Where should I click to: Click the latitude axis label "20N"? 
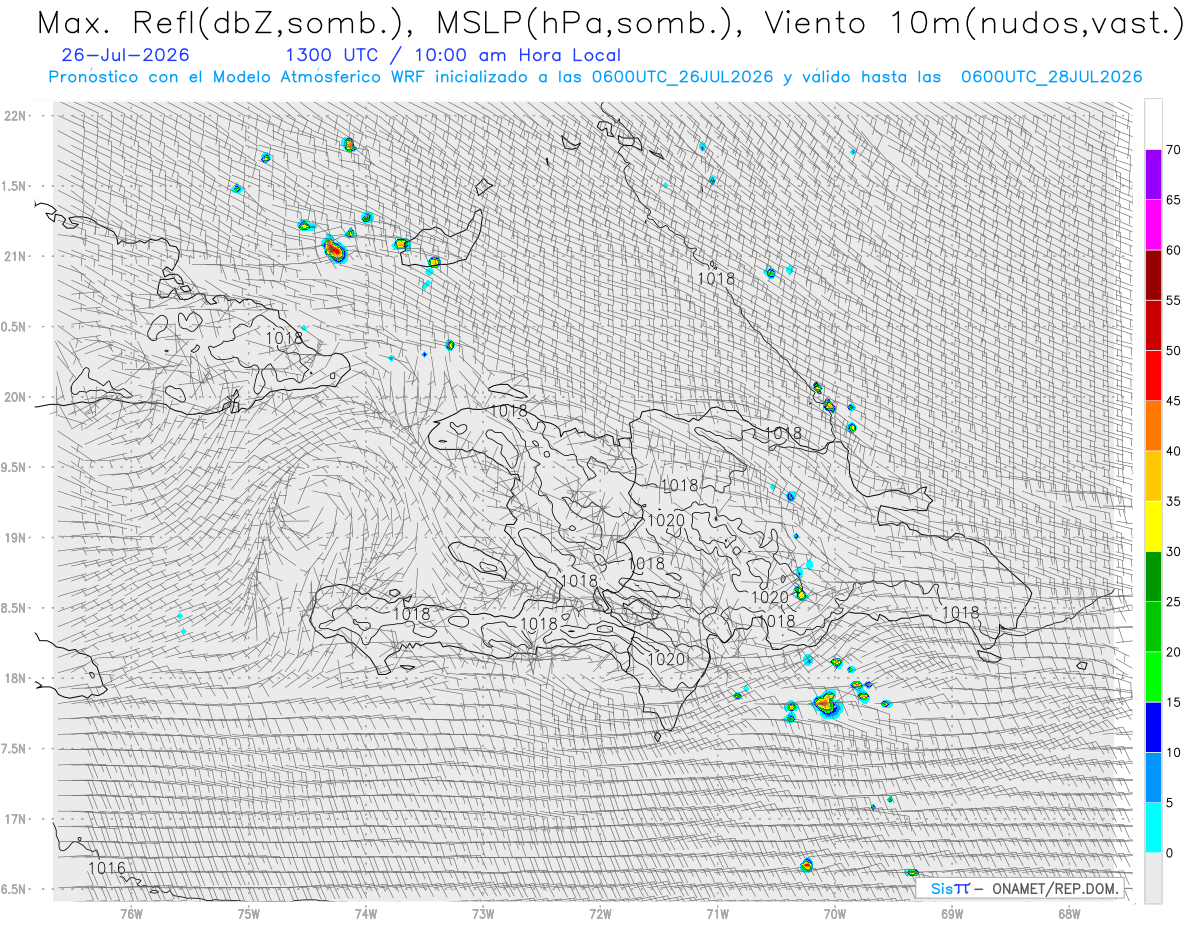coord(17,398)
